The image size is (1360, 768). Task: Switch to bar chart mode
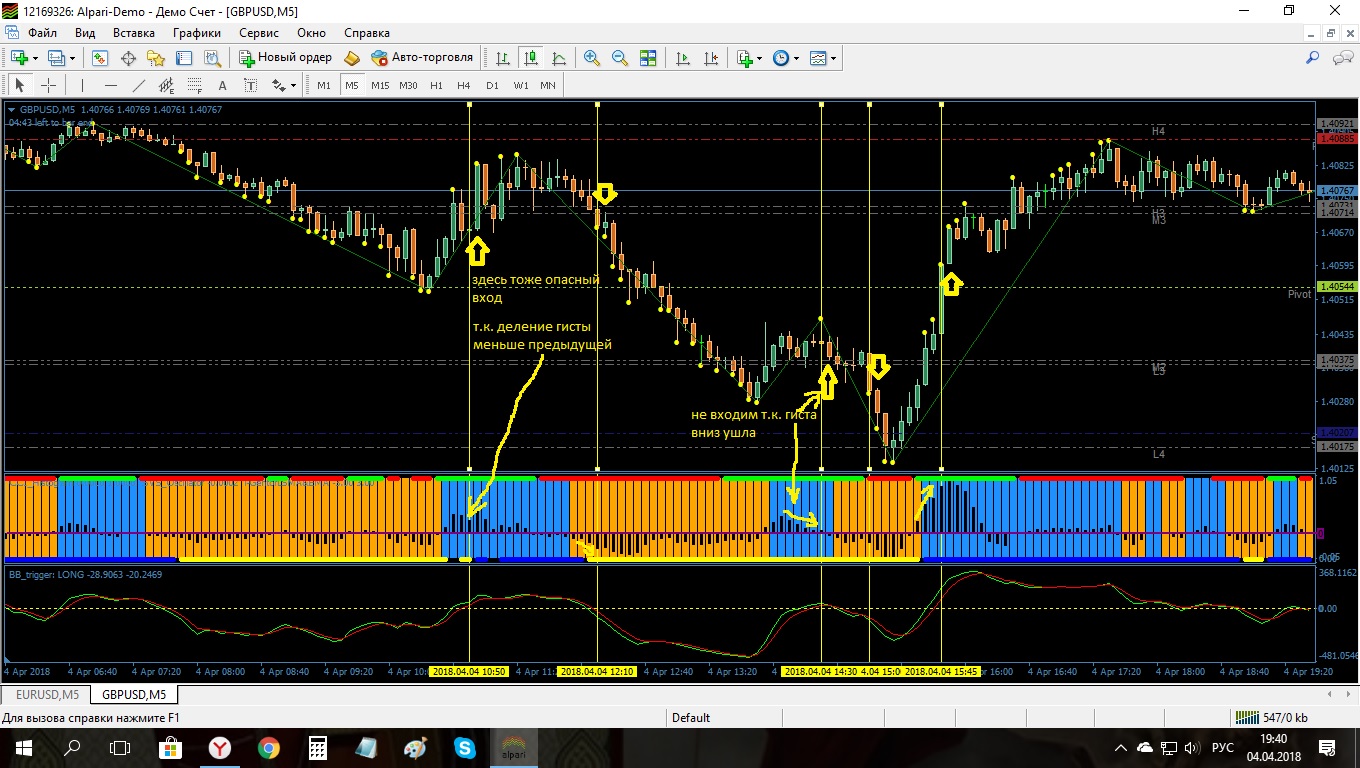pyautogui.click(x=503, y=58)
